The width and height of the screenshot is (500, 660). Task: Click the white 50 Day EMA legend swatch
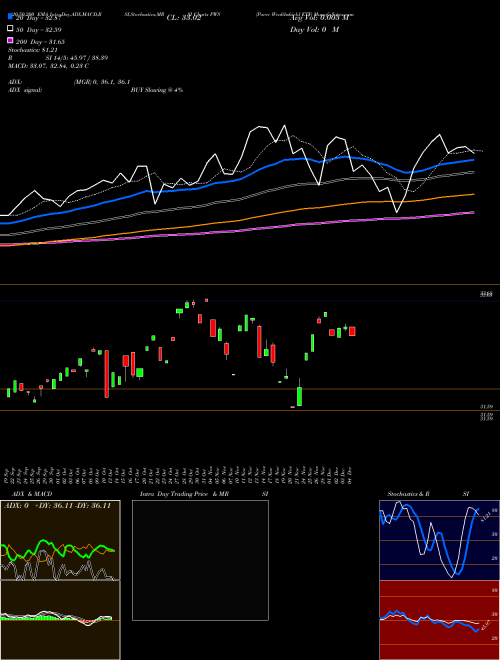pyautogui.click(x=10, y=29)
